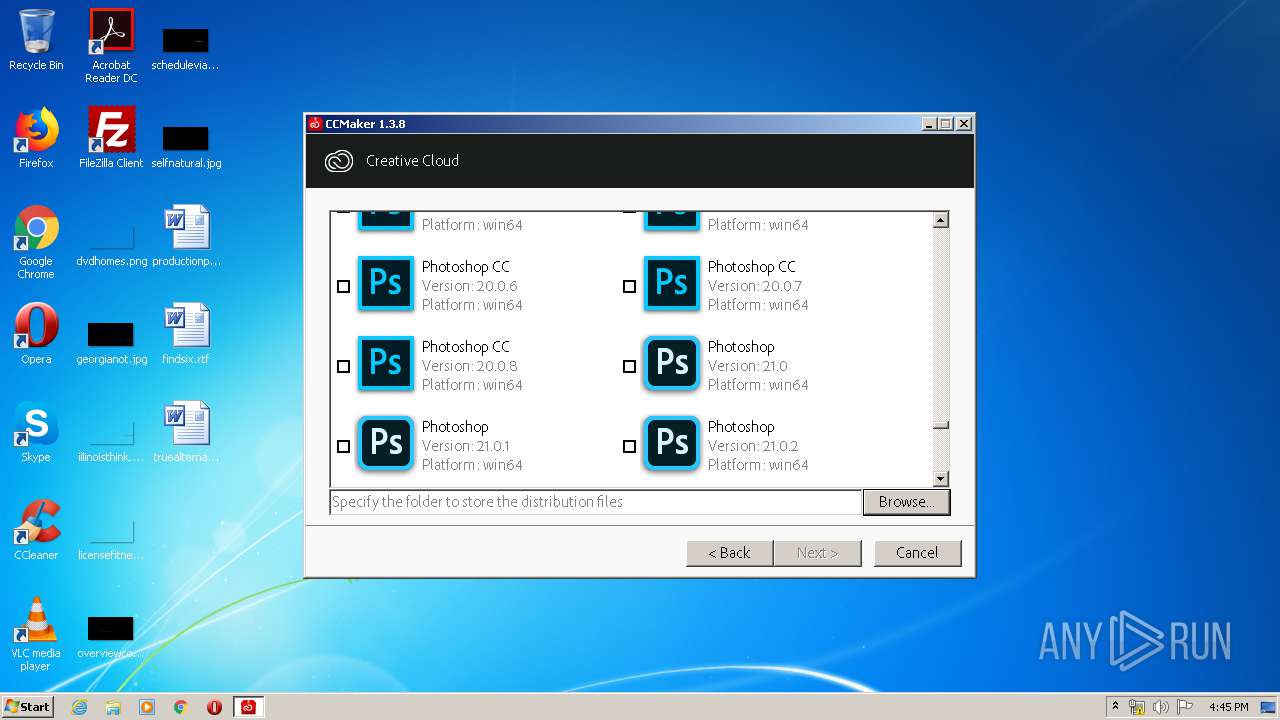
Task: Select the Google Chrome desktop shortcut
Action: (x=36, y=242)
